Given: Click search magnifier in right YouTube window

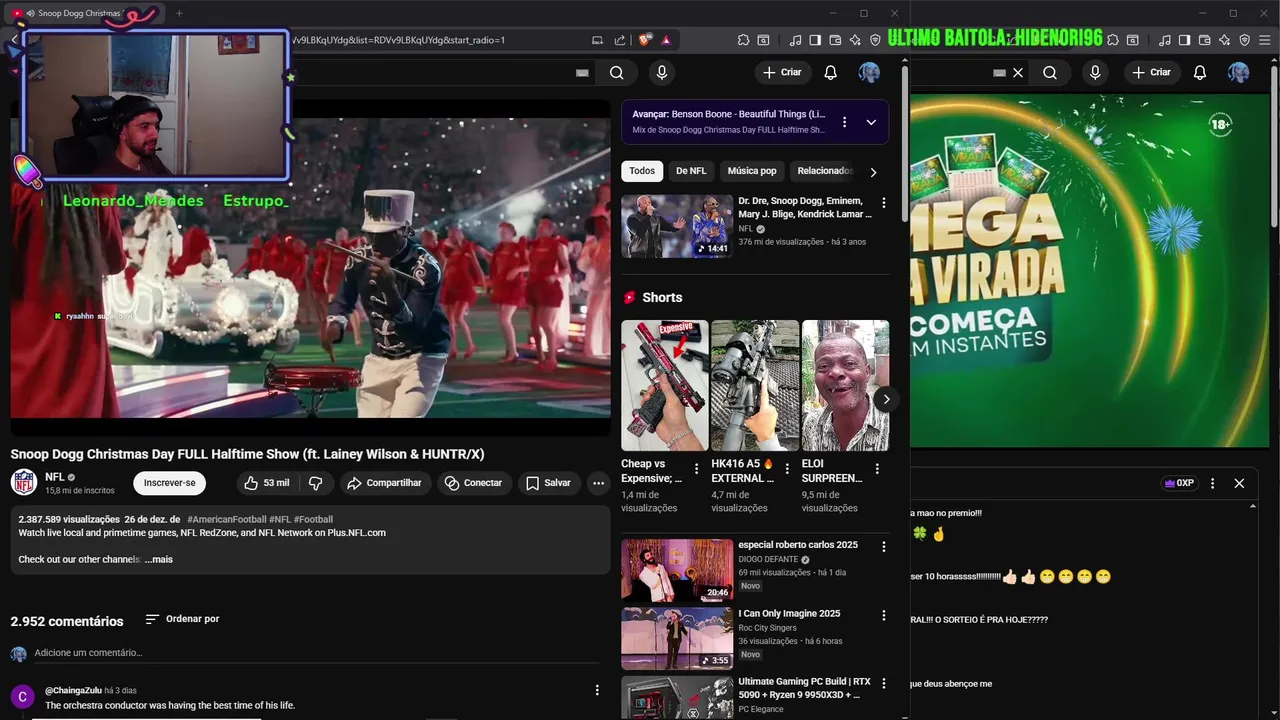Looking at the screenshot, I should [x=1050, y=72].
